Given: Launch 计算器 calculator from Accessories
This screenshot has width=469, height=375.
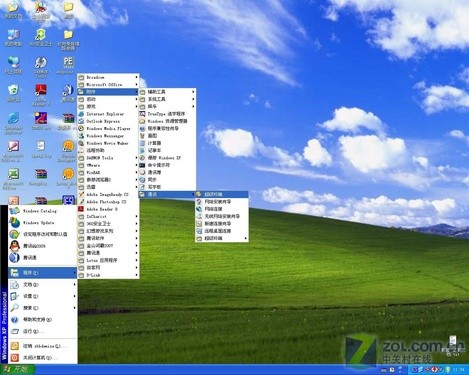Looking at the screenshot, I should point(167,143).
